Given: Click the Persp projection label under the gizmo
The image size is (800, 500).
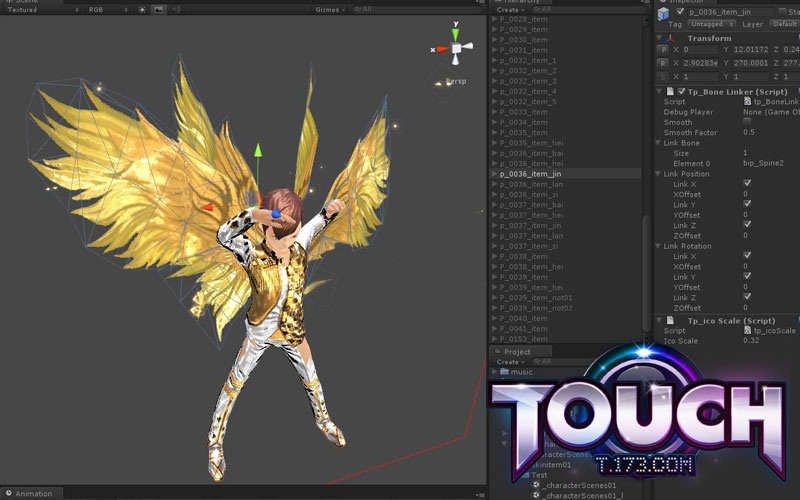Looking at the screenshot, I should pos(456,81).
